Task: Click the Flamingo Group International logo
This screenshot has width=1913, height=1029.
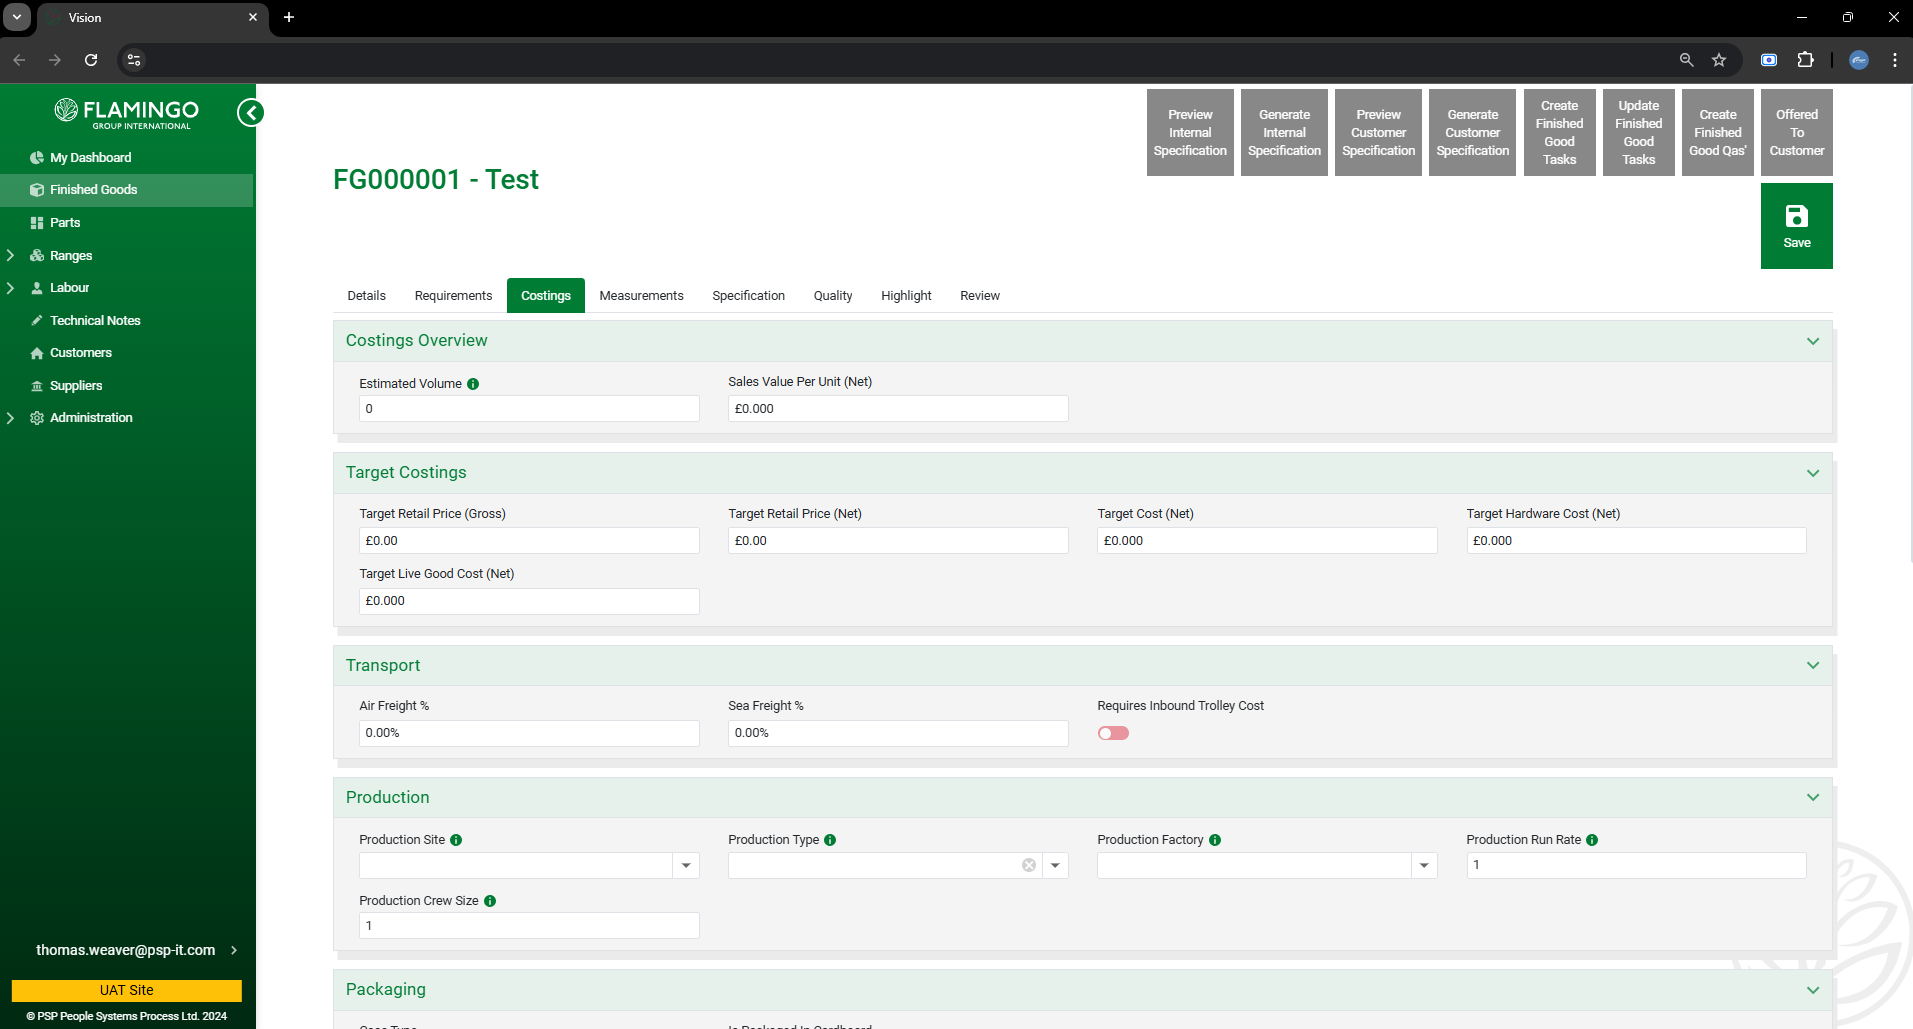Action: pos(127,114)
